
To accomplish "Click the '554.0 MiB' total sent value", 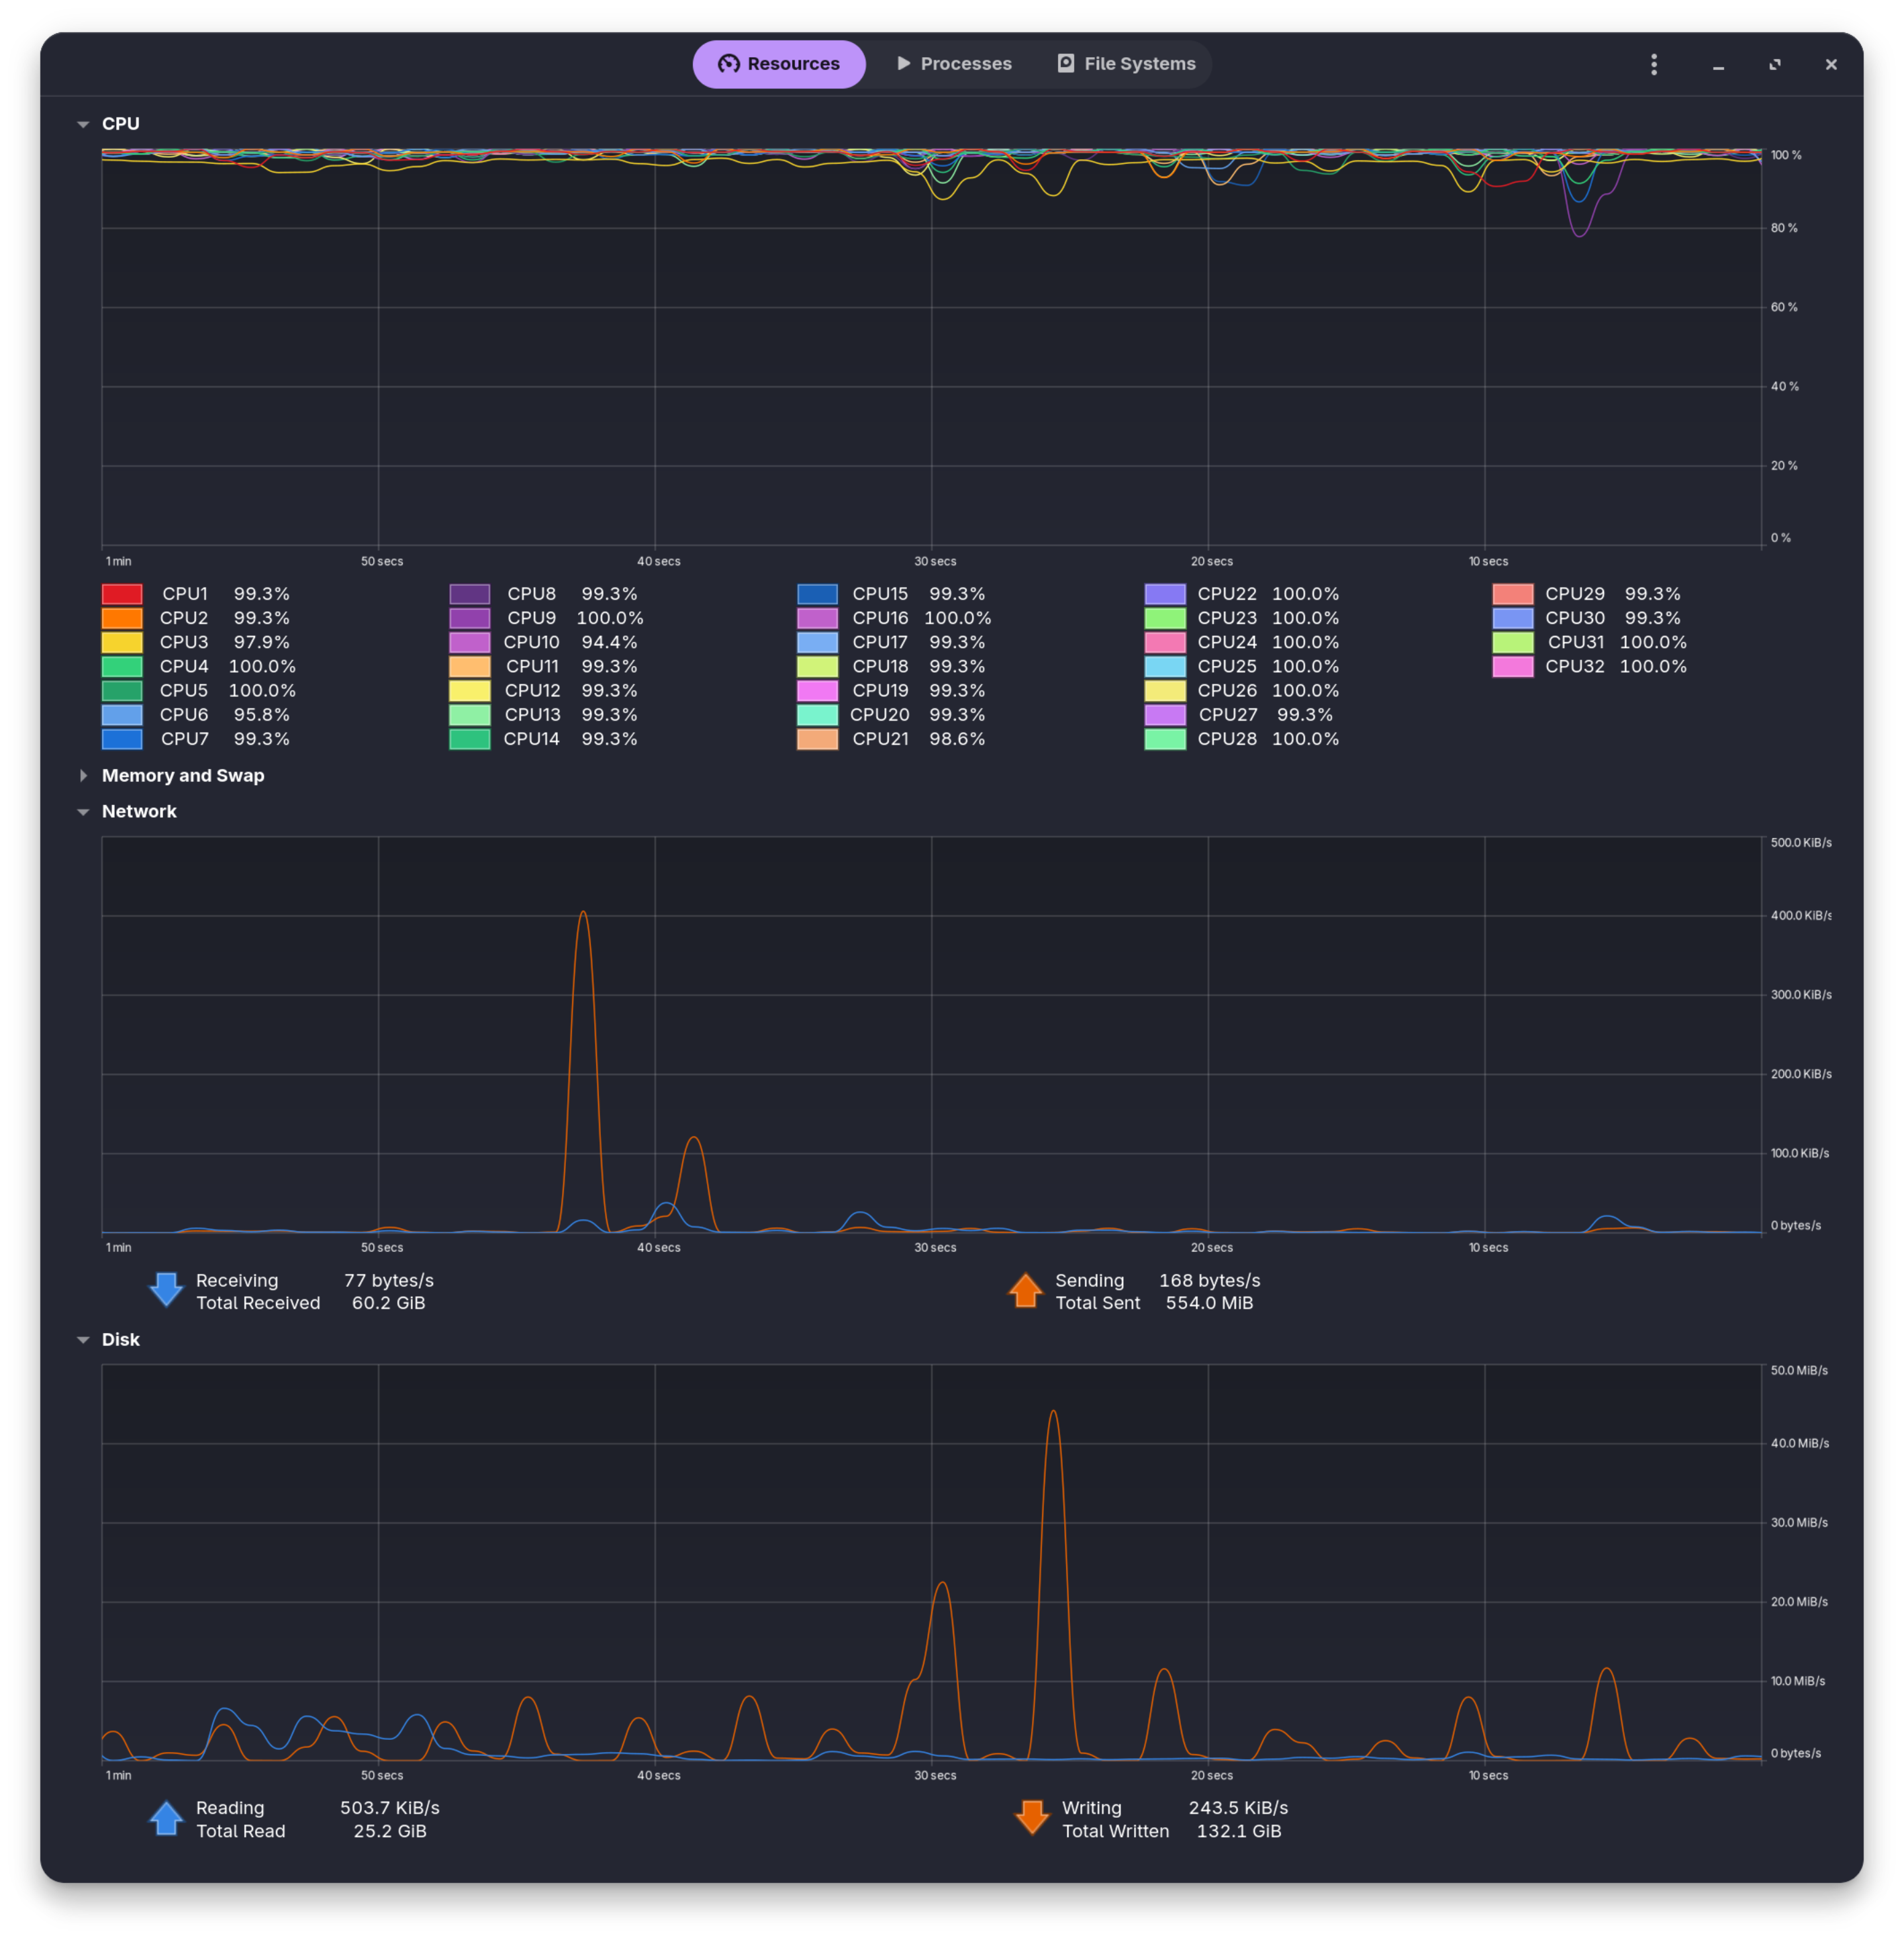I will (1210, 1303).
